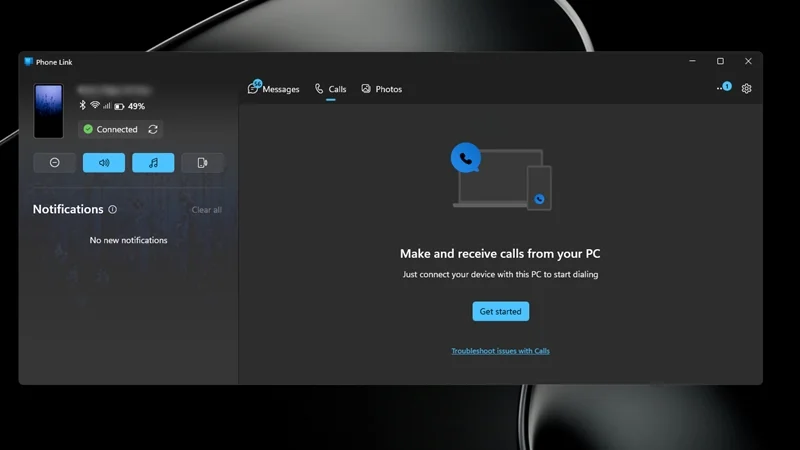
Task: Toggle the audio player music note button
Action: 153,163
